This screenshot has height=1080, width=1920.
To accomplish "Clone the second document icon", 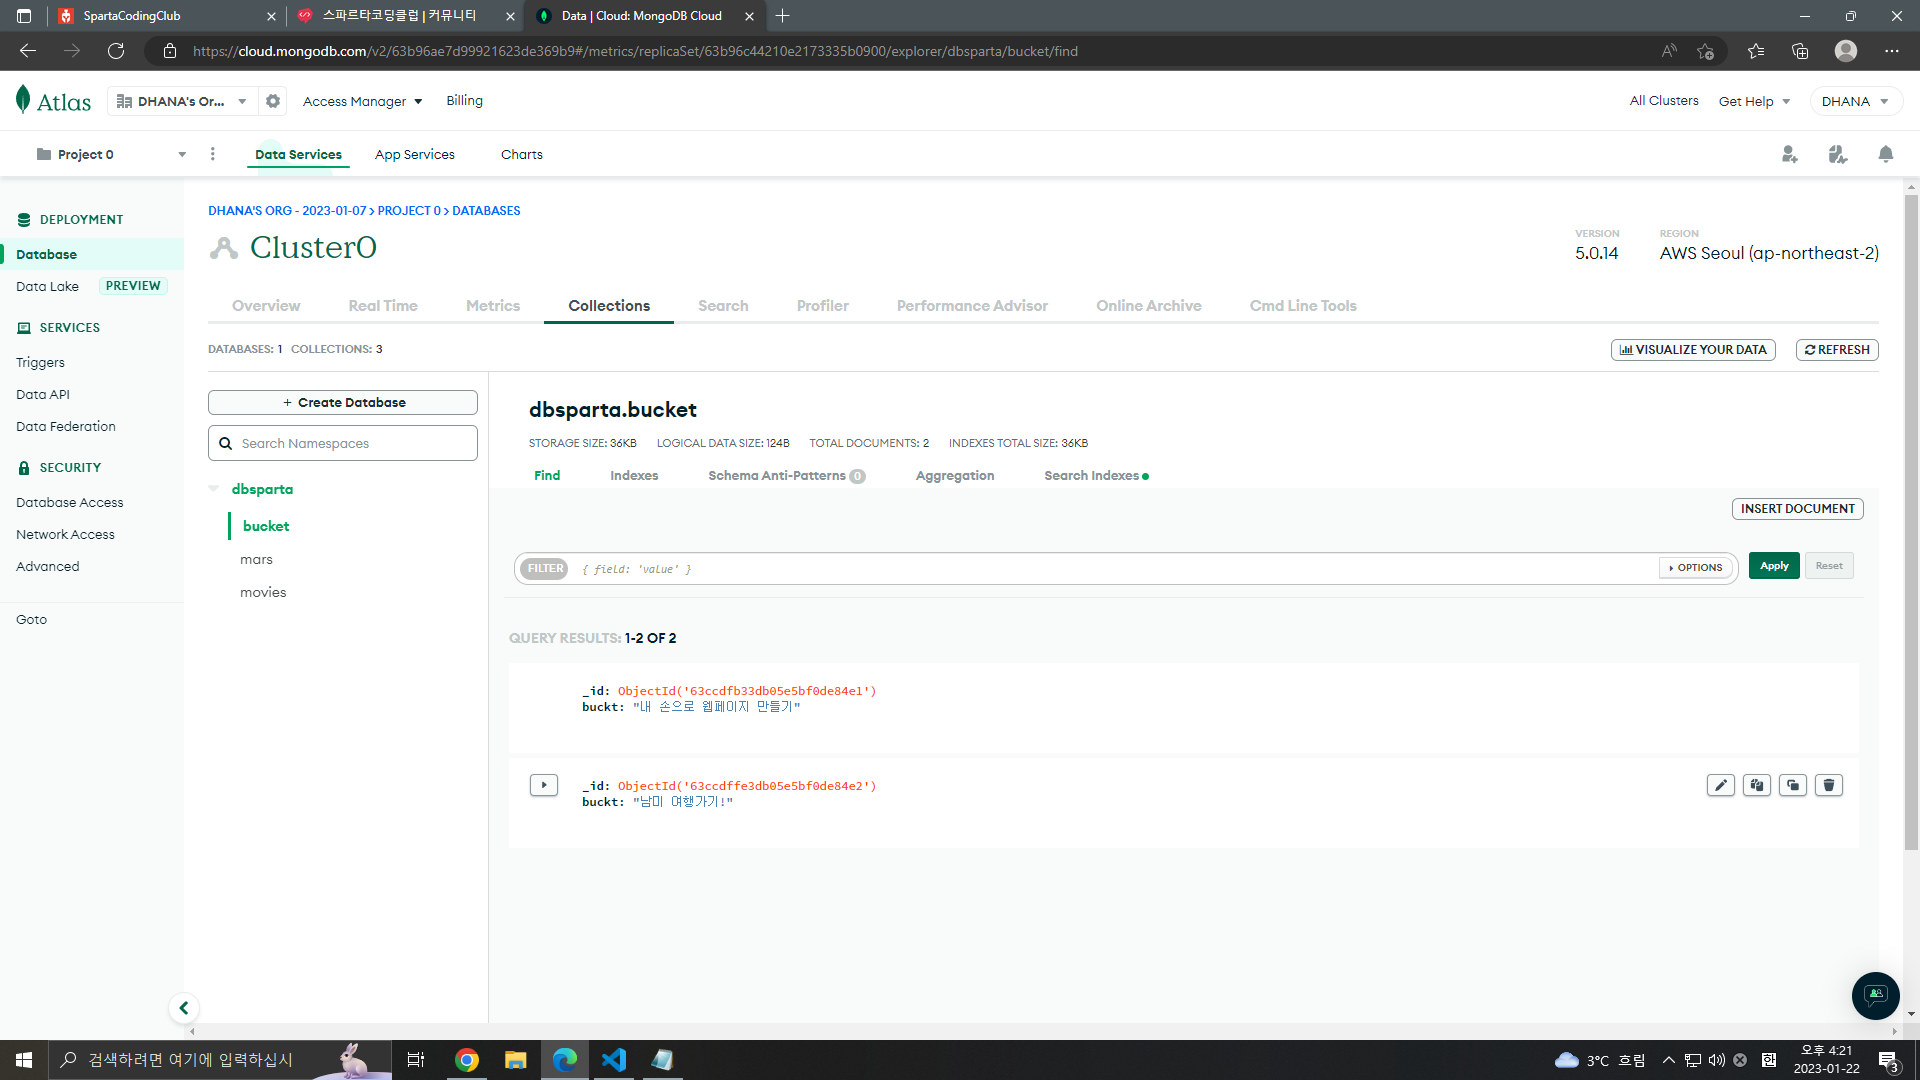I will click(1793, 785).
